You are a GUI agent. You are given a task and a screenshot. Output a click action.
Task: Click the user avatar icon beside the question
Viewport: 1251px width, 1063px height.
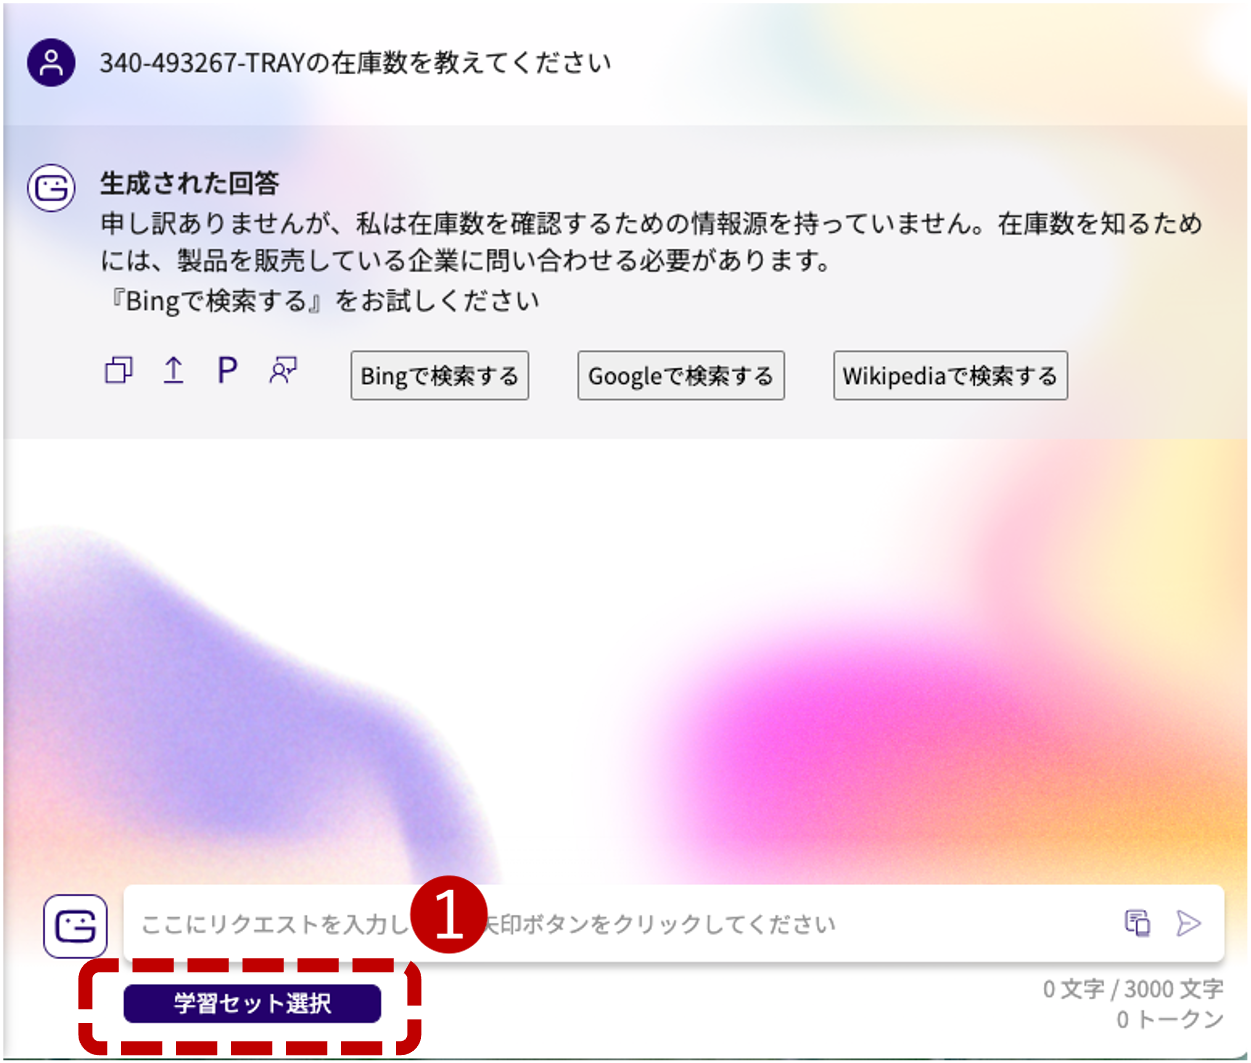tap(51, 62)
